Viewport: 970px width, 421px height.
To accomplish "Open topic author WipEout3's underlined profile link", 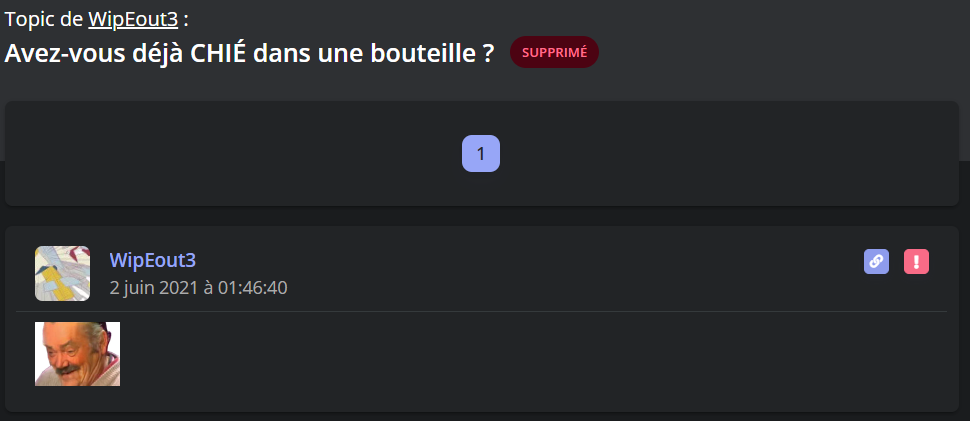I will (x=133, y=19).
